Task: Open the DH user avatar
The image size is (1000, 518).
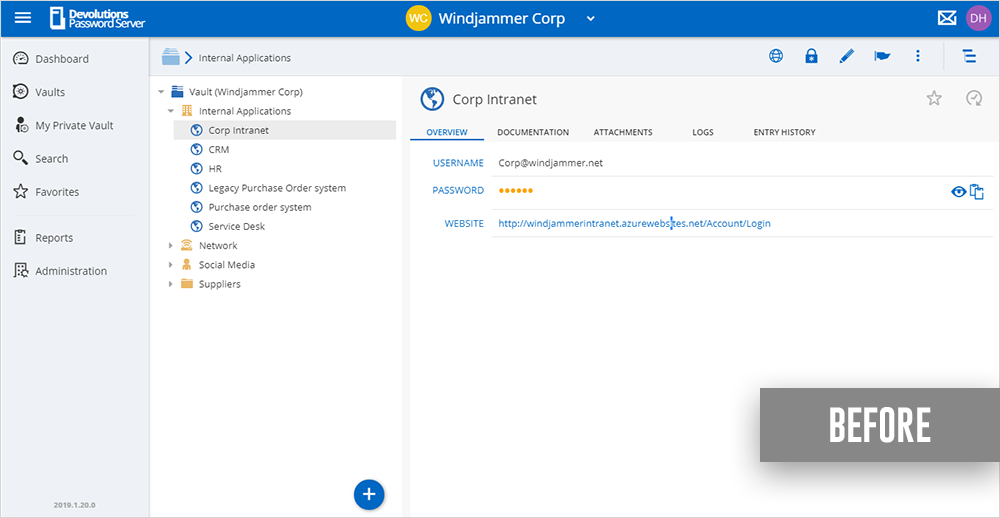Action: [978, 18]
